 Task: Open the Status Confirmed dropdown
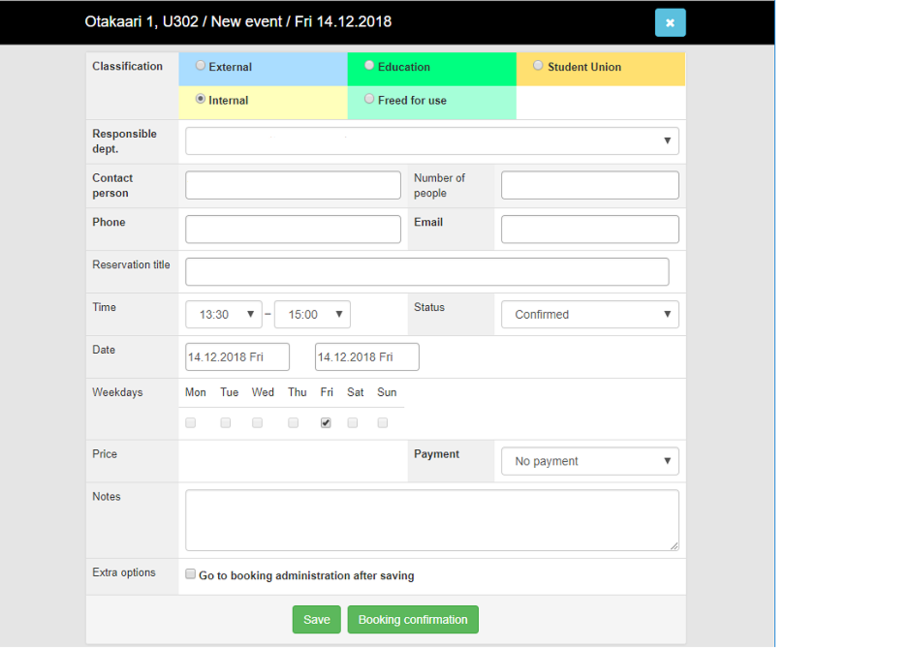click(x=589, y=314)
